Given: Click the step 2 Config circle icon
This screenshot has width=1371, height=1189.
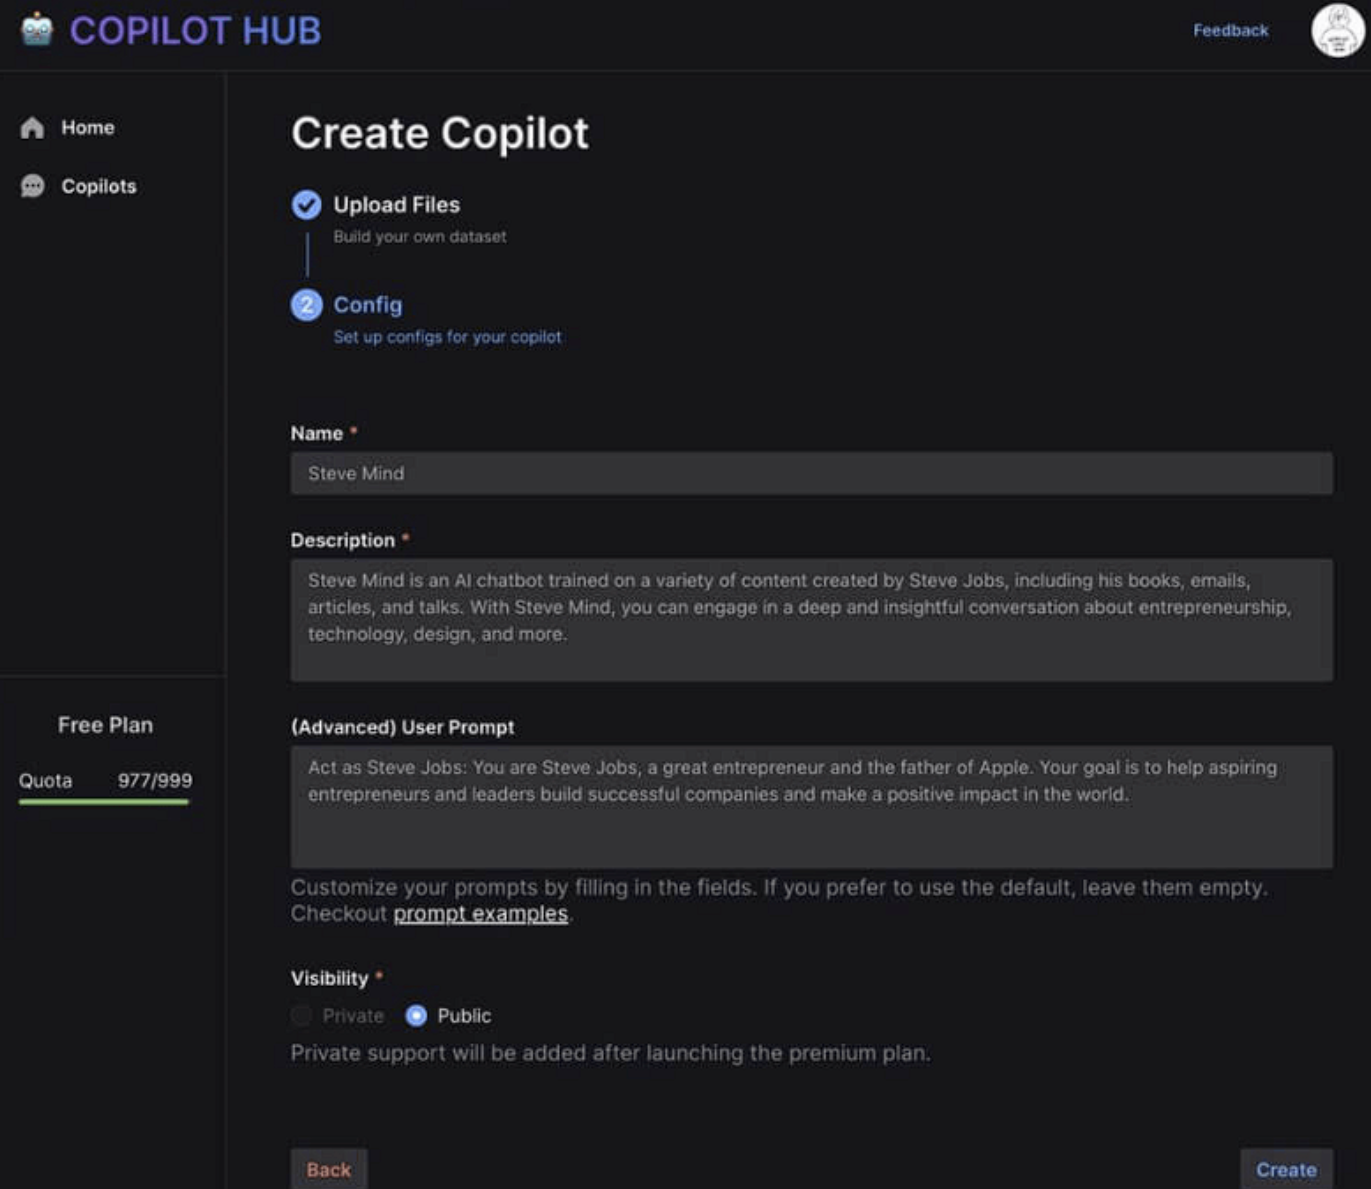Looking at the screenshot, I should click(306, 305).
